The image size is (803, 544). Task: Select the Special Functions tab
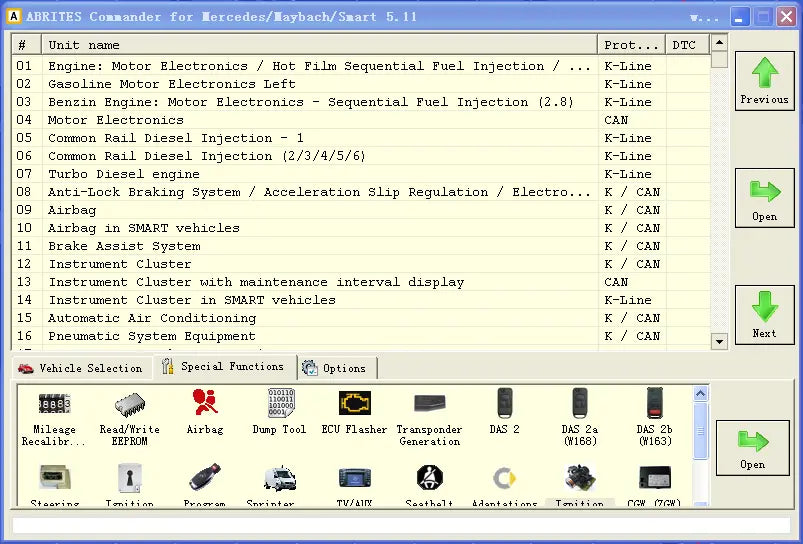pos(225,367)
